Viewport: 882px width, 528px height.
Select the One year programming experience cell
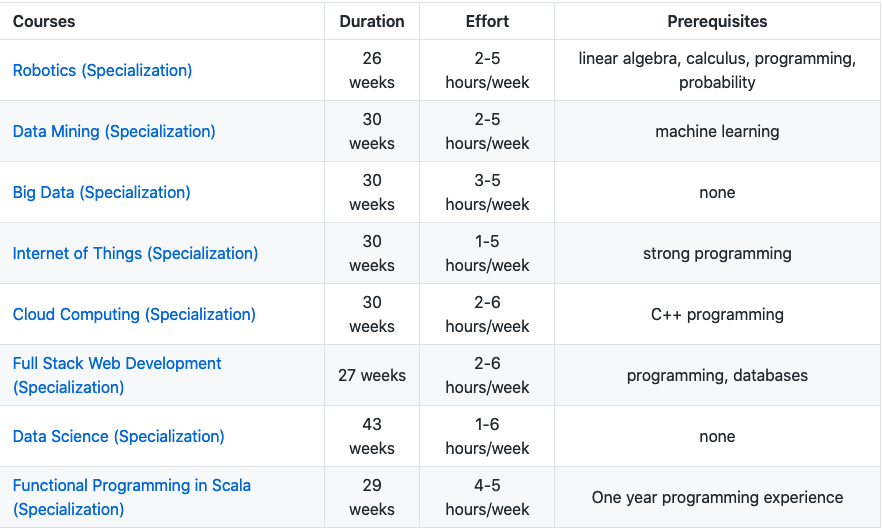coord(717,497)
